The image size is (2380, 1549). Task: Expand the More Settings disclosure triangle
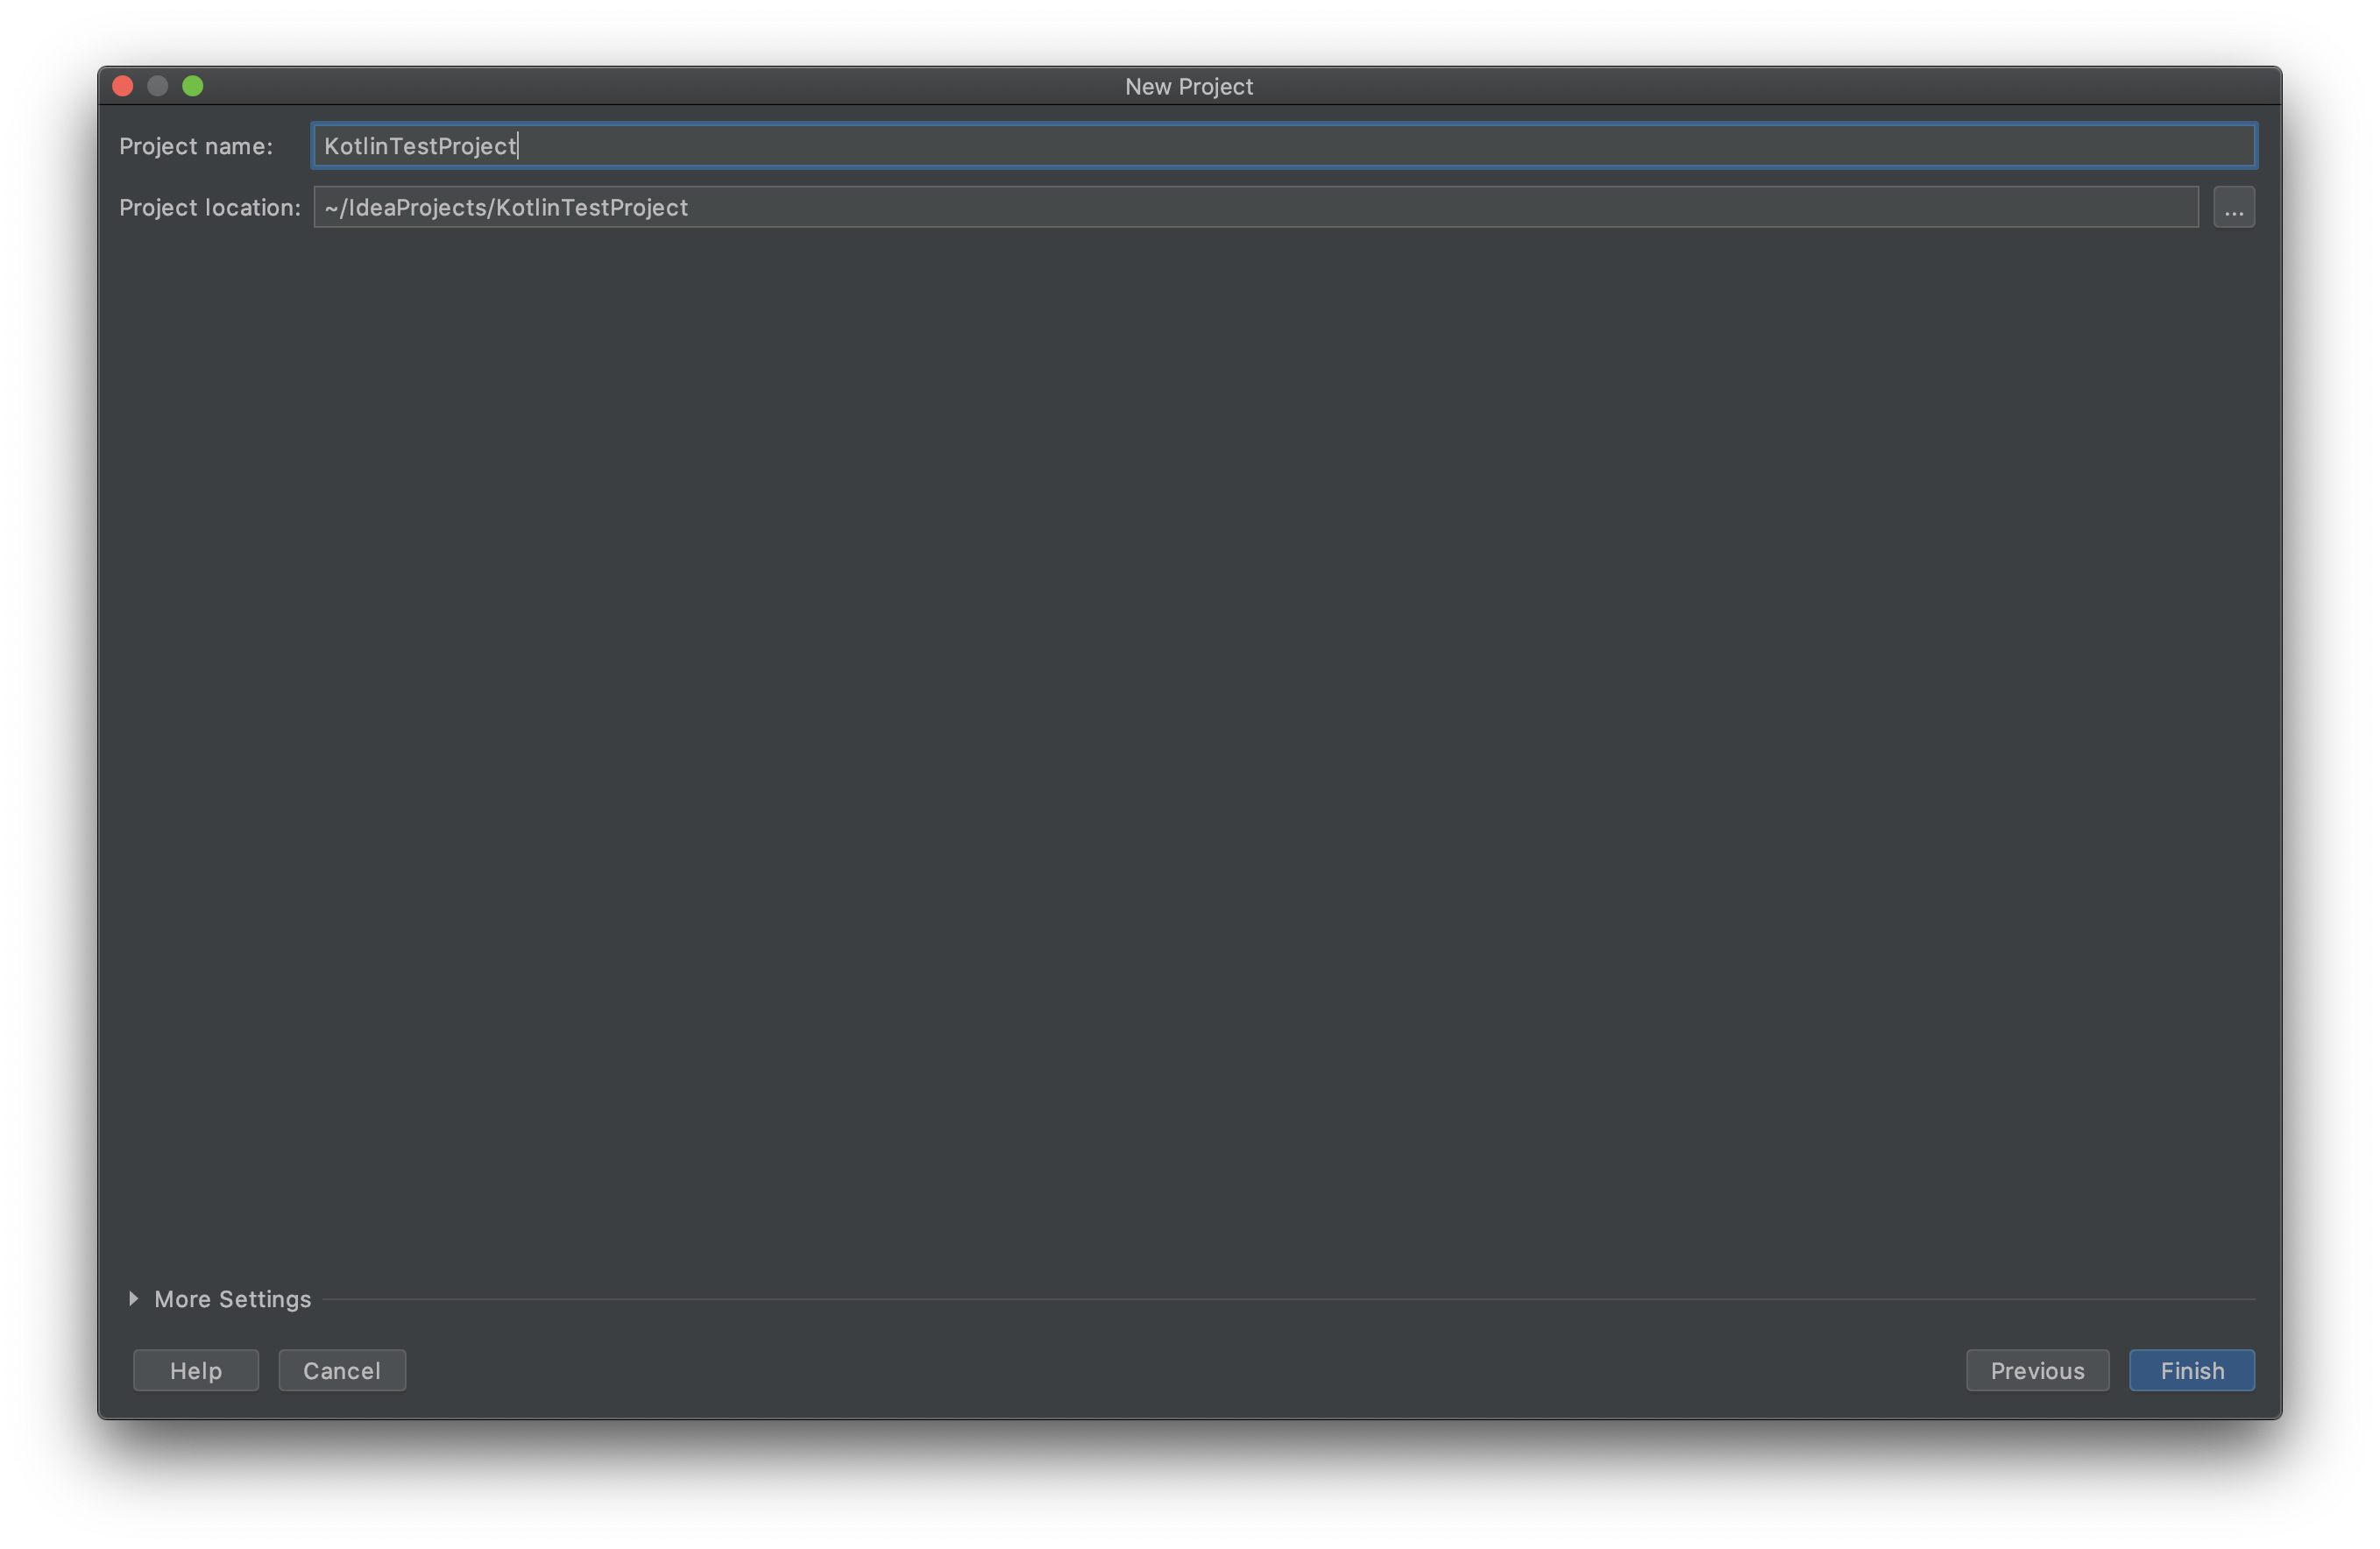133,1298
